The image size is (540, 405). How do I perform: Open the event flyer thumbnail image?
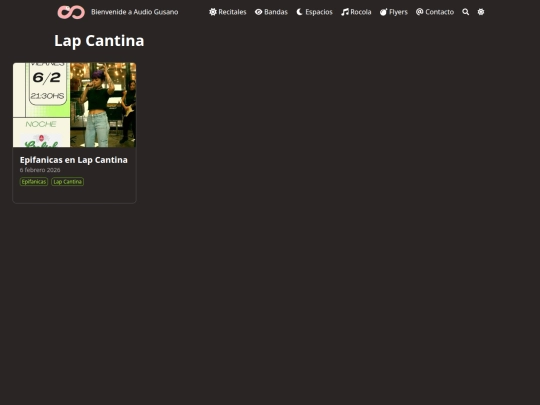pos(74,105)
